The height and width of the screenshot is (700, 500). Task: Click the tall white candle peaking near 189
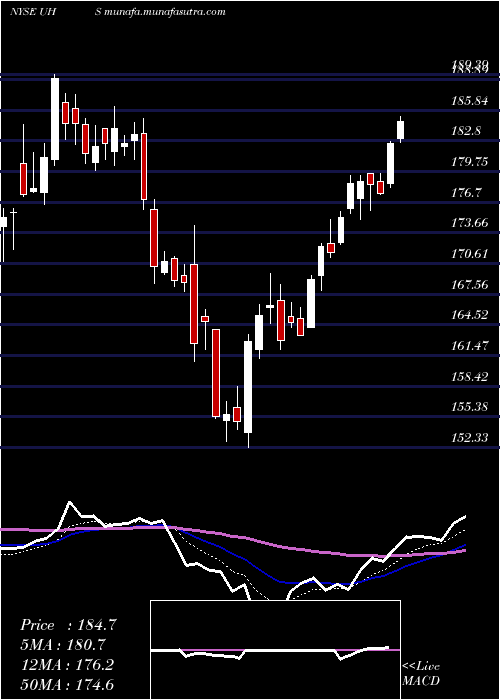click(x=55, y=119)
